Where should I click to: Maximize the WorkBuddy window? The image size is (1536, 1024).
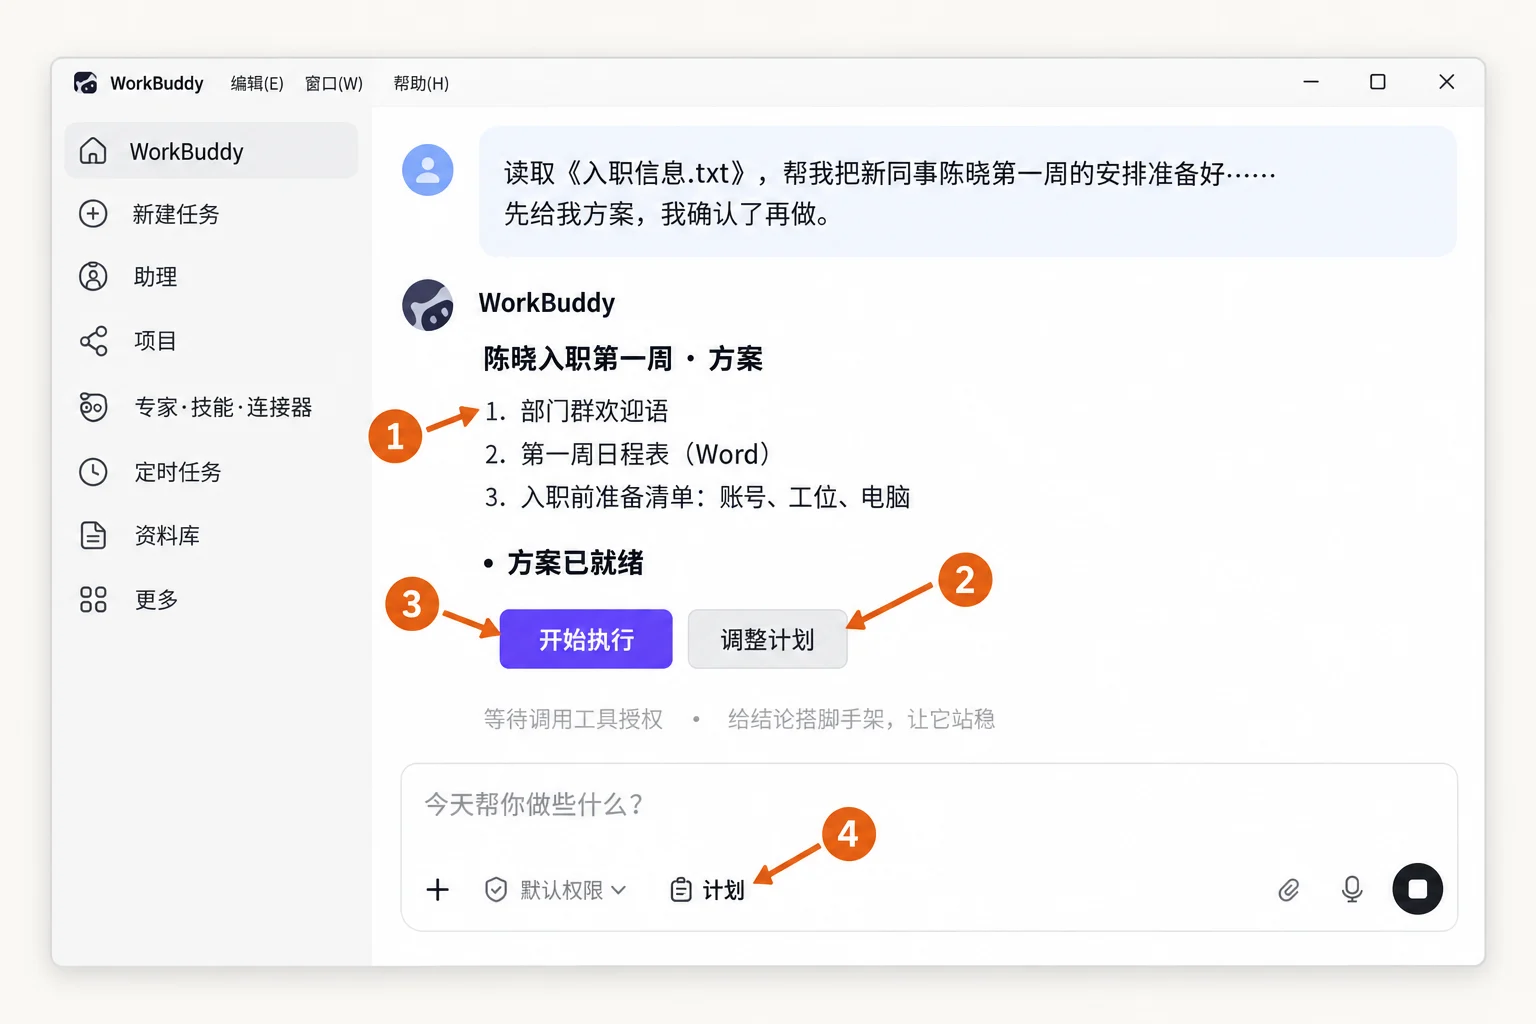(x=1377, y=82)
